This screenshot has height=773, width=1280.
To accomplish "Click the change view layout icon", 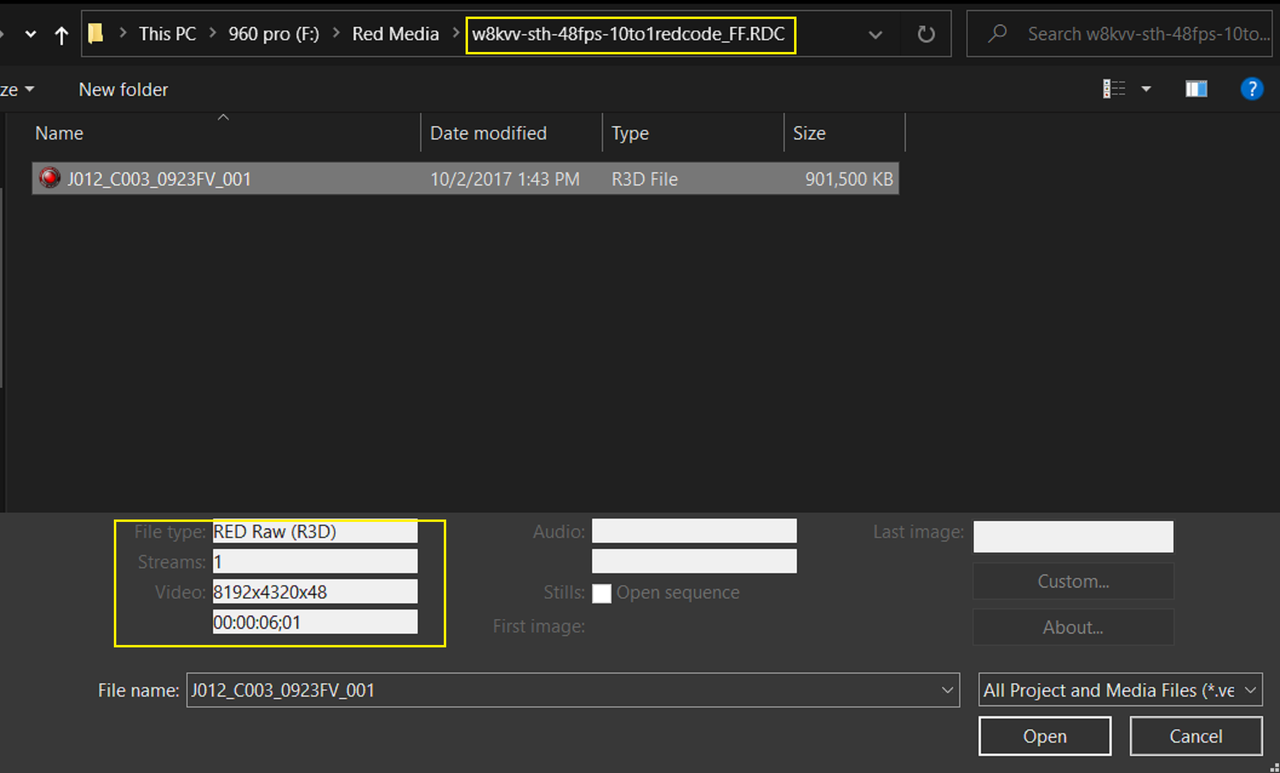I will [1114, 89].
